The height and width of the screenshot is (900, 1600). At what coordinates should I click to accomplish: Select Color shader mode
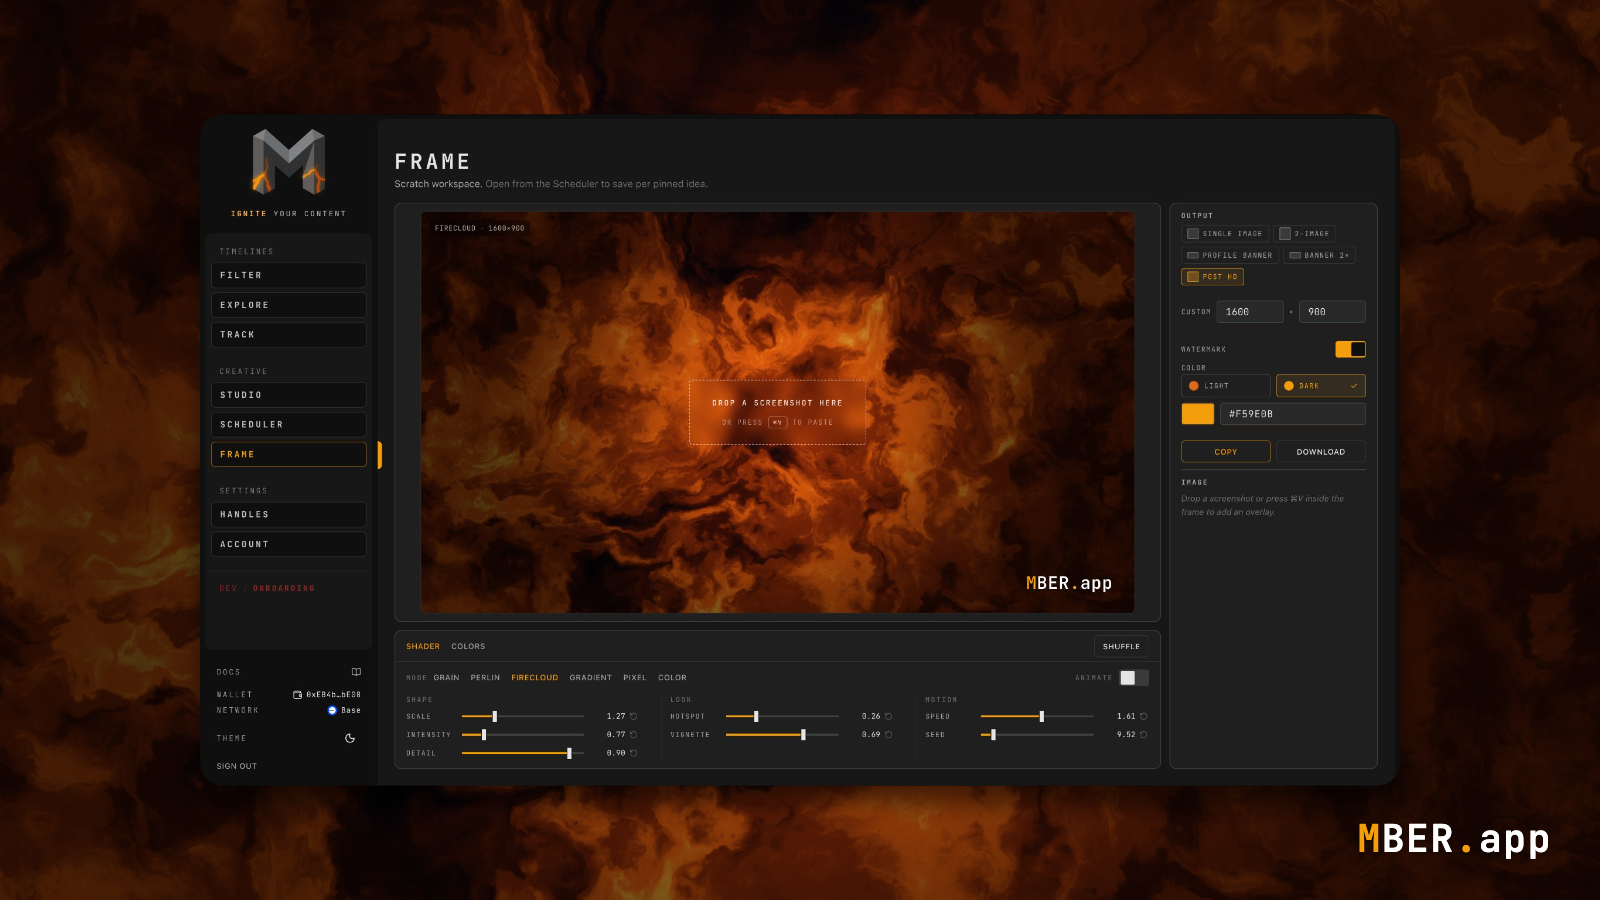(x=672, y=678)
